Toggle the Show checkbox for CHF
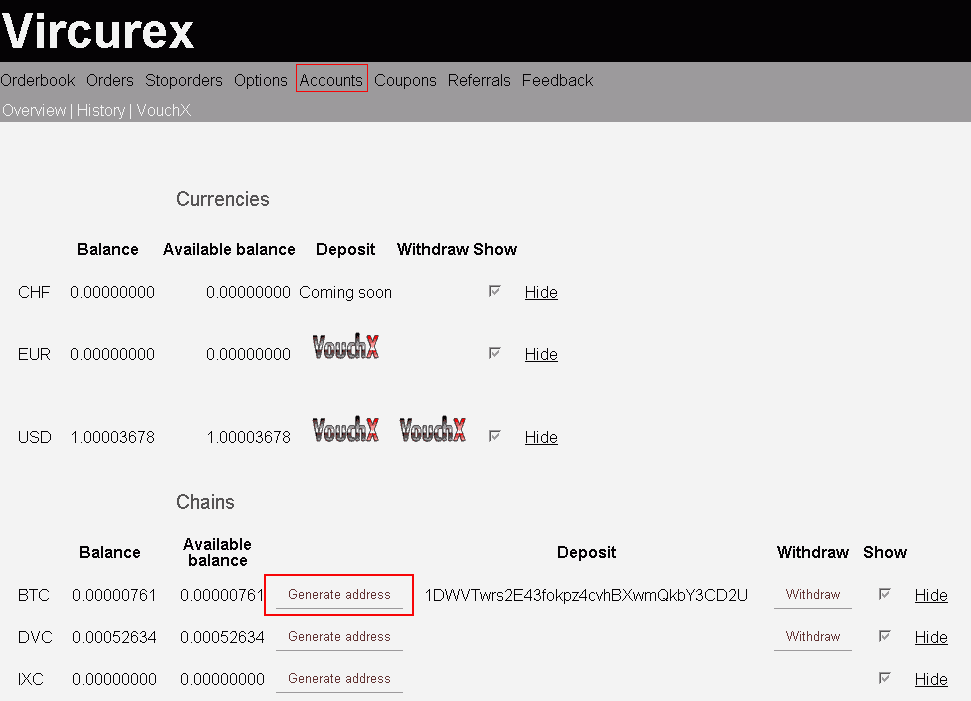 (x=494, y=290)
